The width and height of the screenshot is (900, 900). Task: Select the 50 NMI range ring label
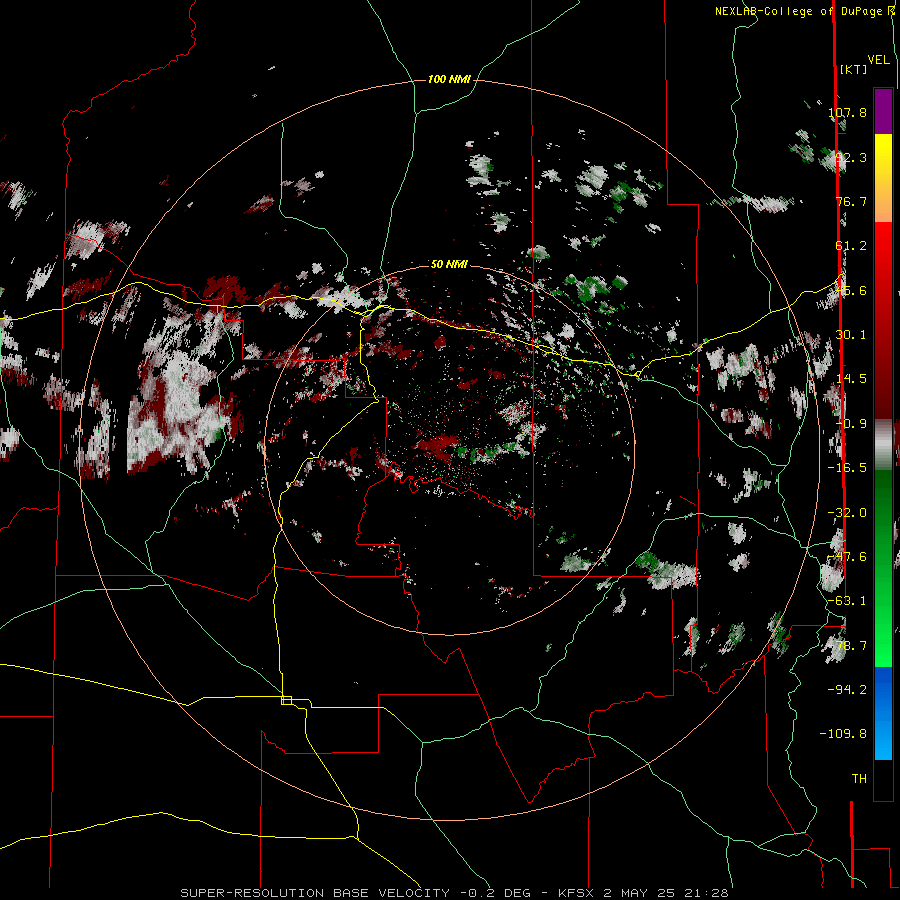[449, 264]
